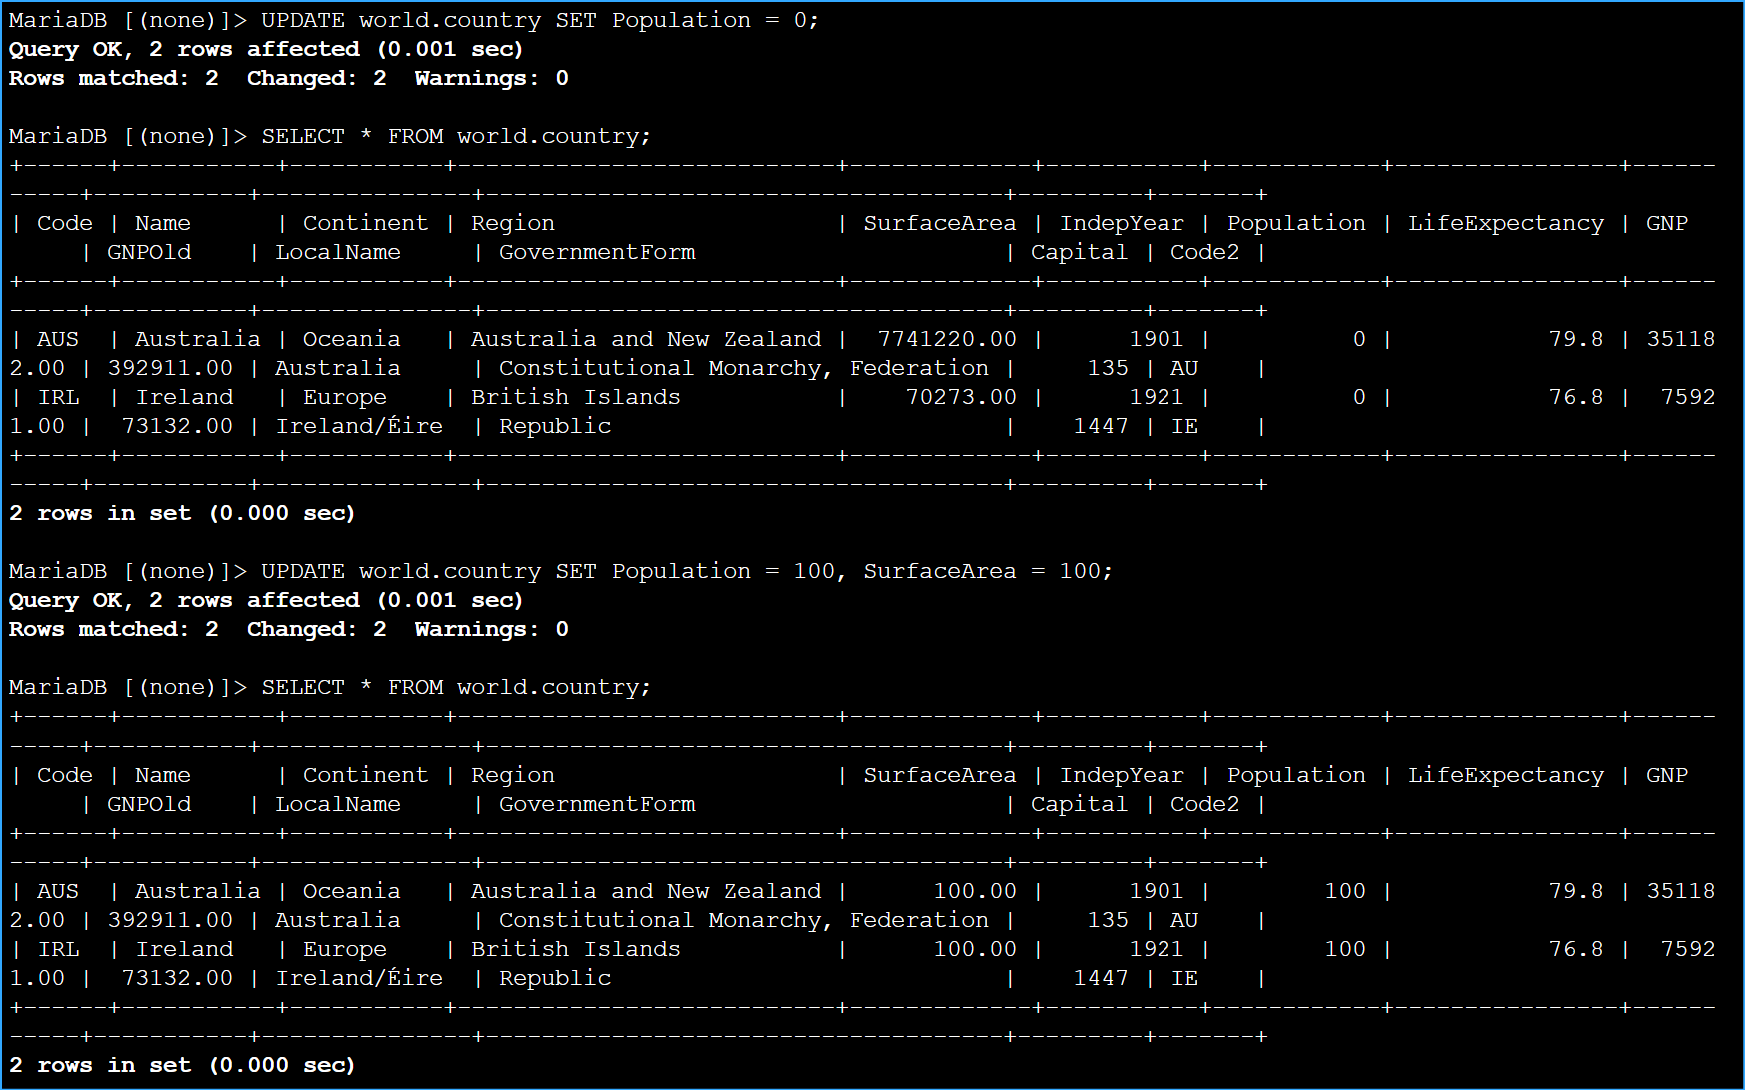Select Australia's Population value of 100
Screen dimensions: 1745x1090
(x=1344, y=891)
